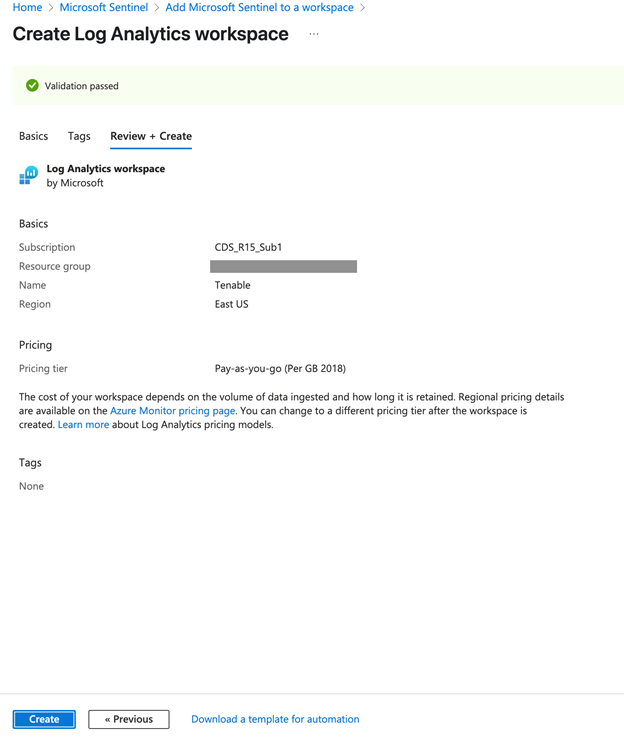
Task: Click the 'by Microsoft' publisher text
Action: coord(75,183)
